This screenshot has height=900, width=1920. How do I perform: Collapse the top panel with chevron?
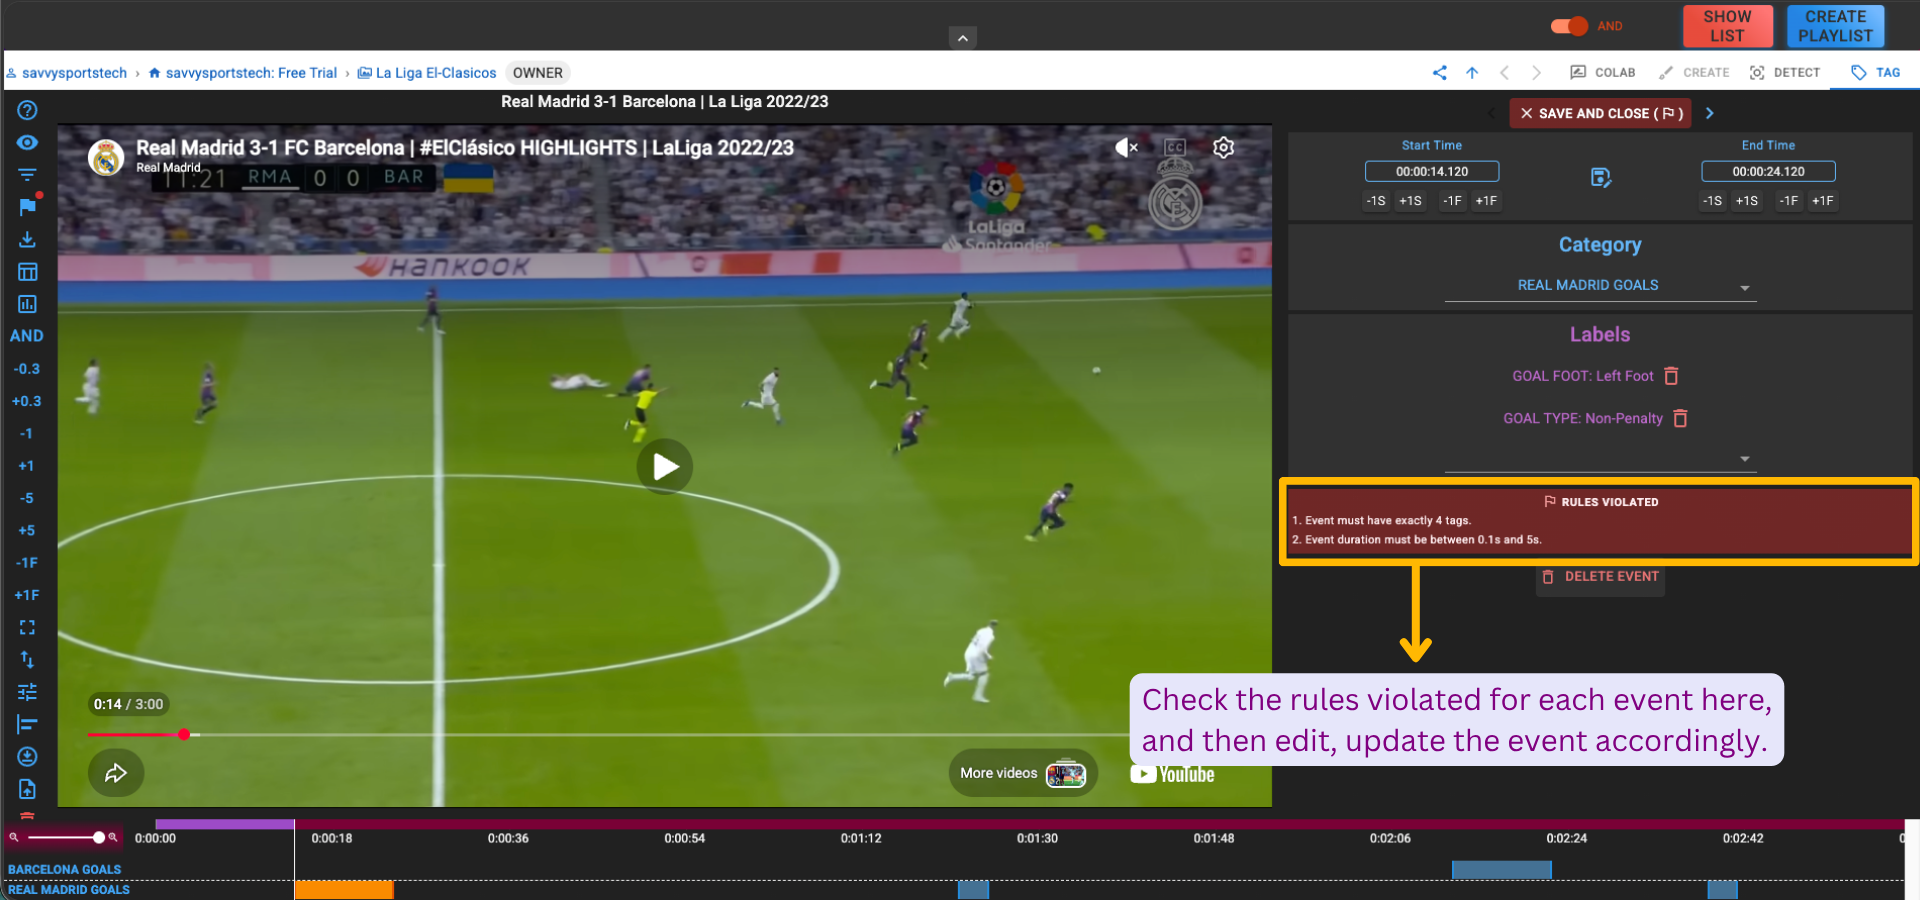click(x=962, y=38)
